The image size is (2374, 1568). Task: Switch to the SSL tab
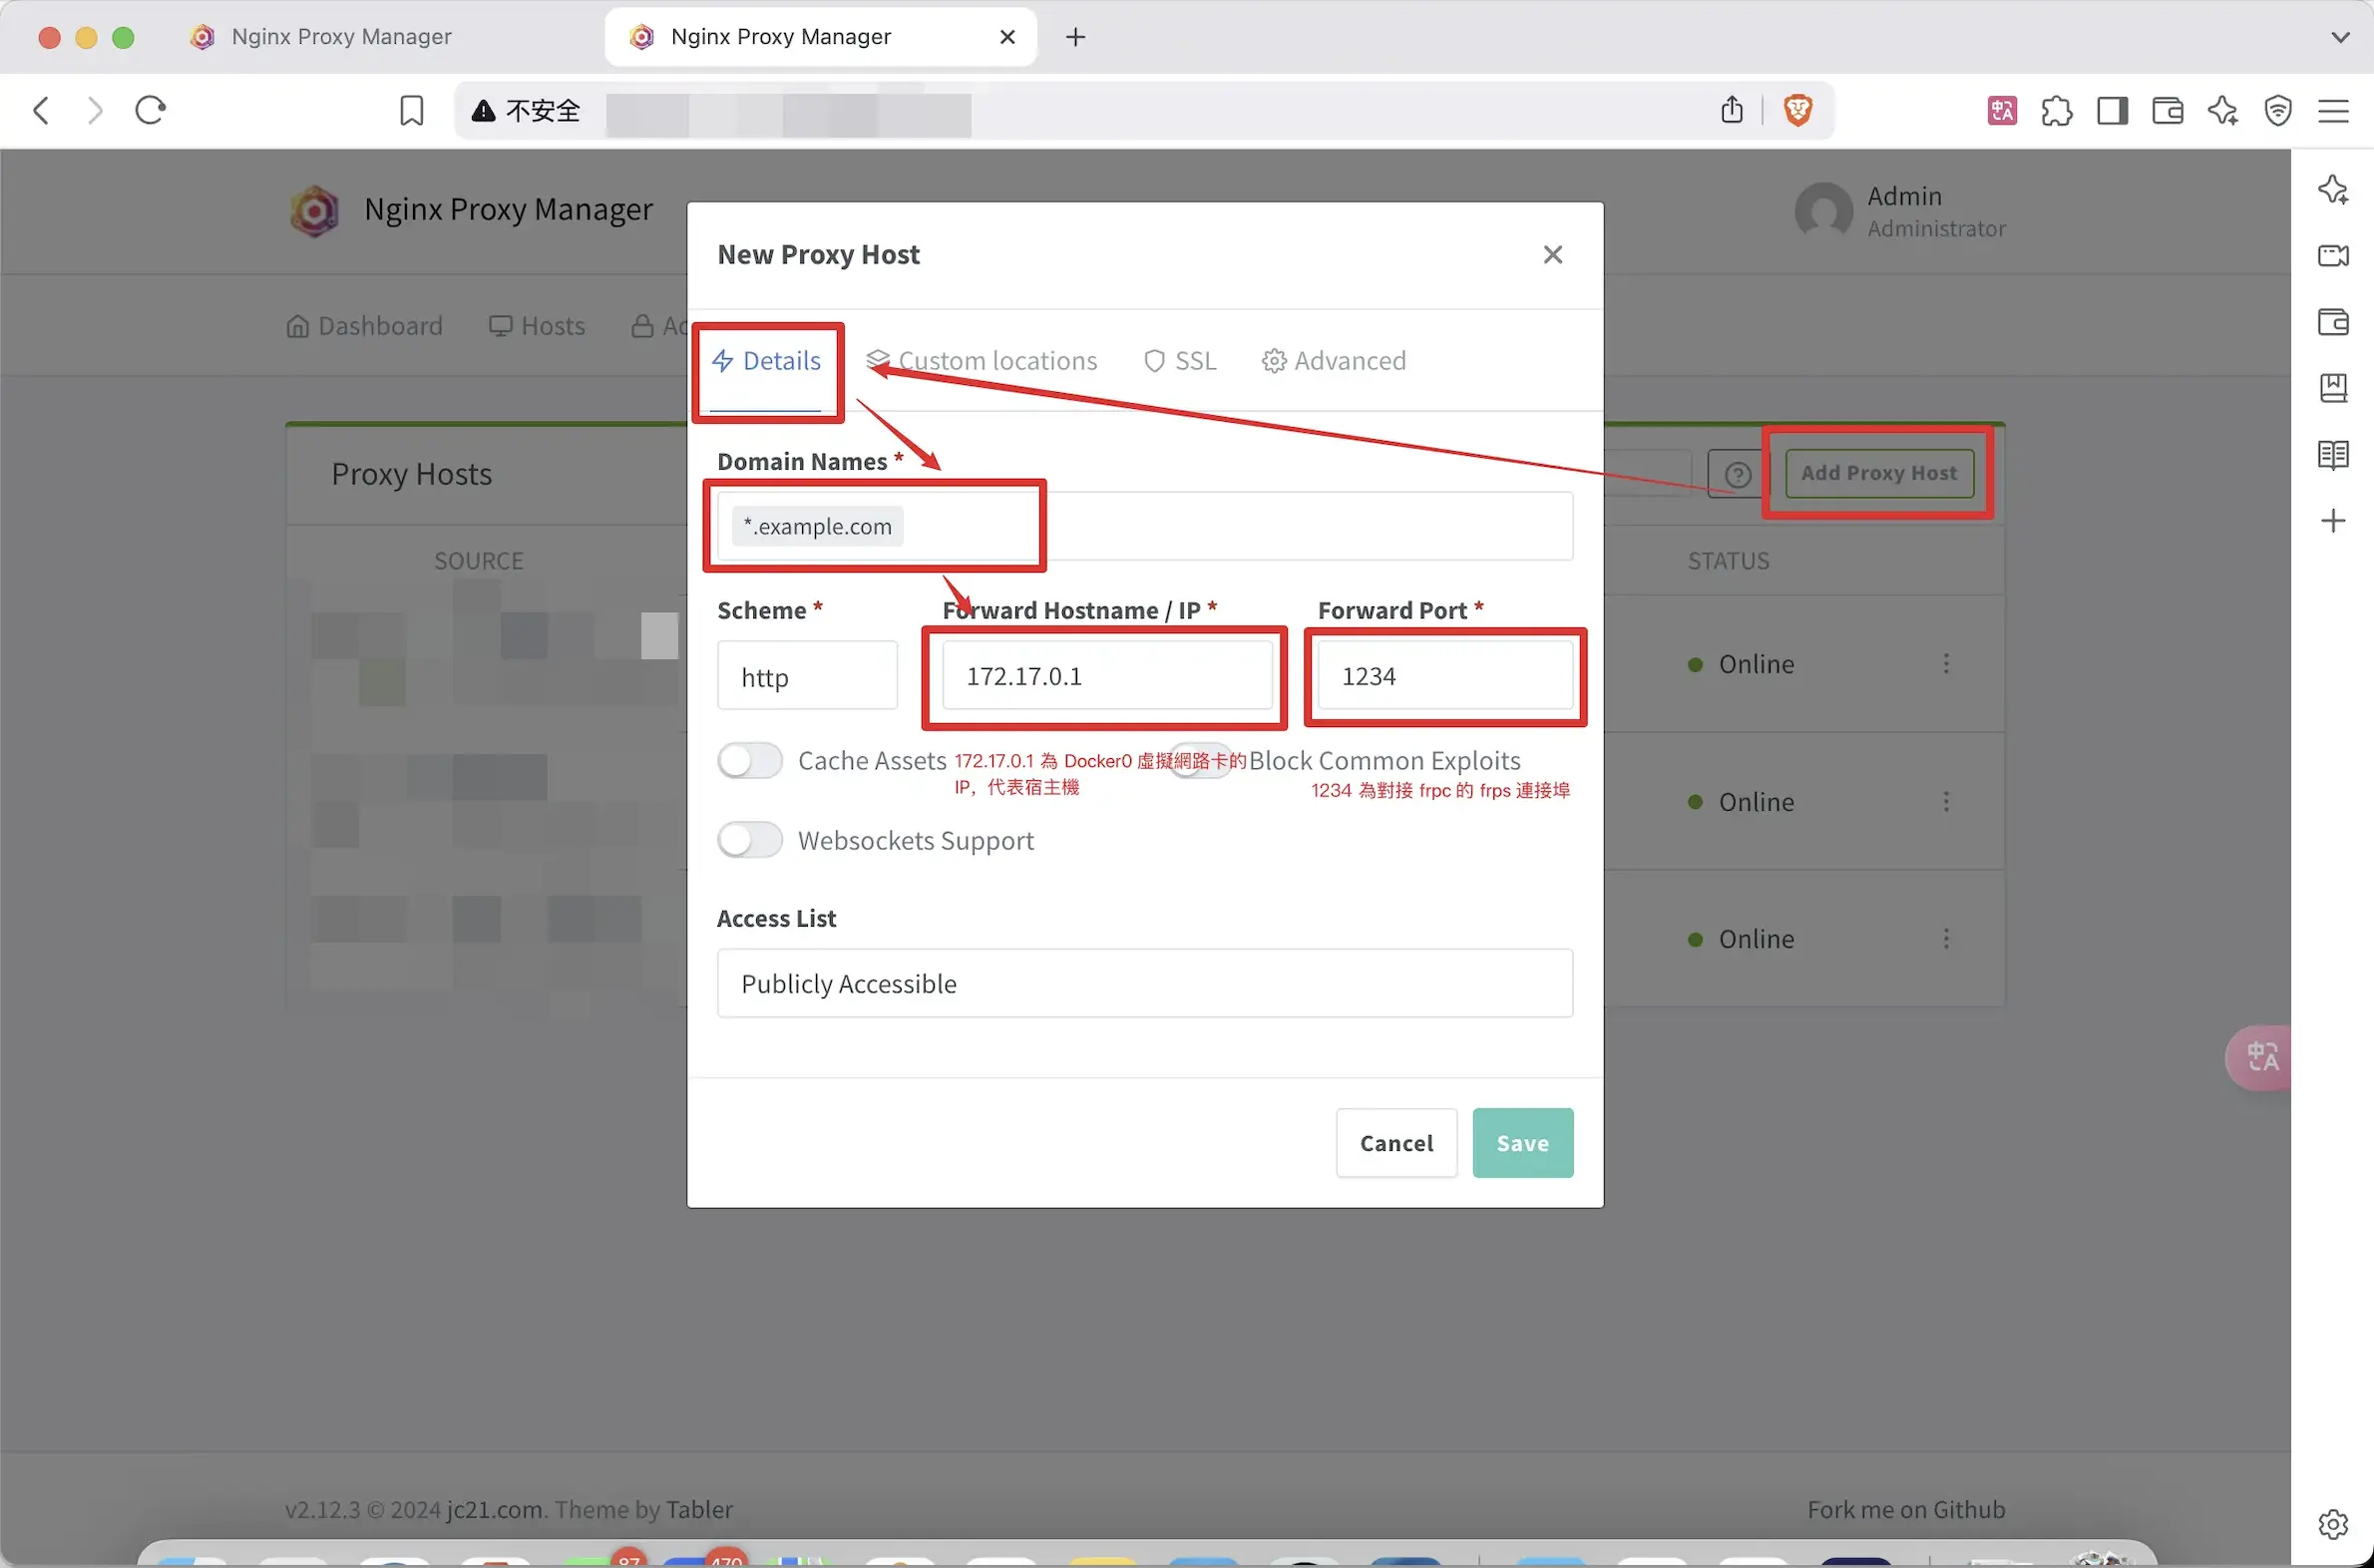point(1180,361)
